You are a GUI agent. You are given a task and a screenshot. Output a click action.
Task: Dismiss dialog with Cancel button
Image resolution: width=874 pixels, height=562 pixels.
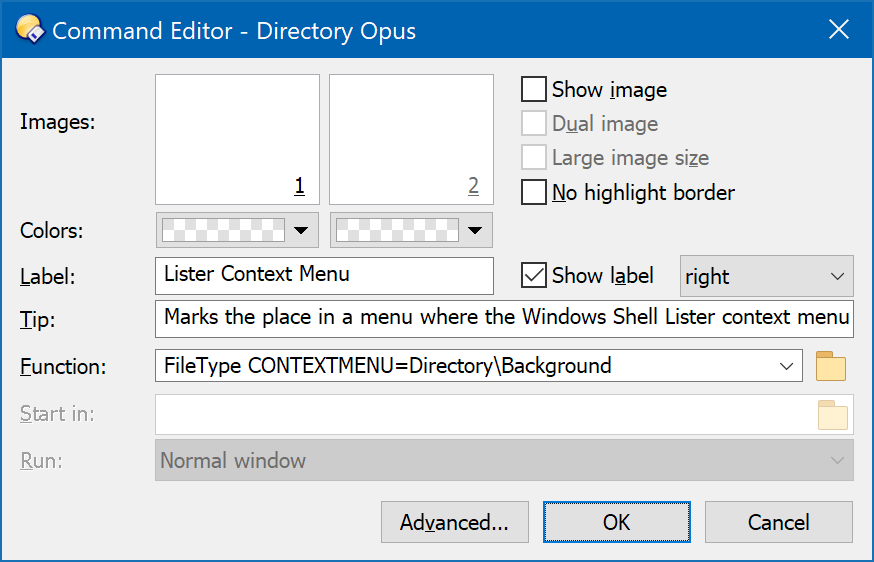pyautogui.click(x=779, y=522)
